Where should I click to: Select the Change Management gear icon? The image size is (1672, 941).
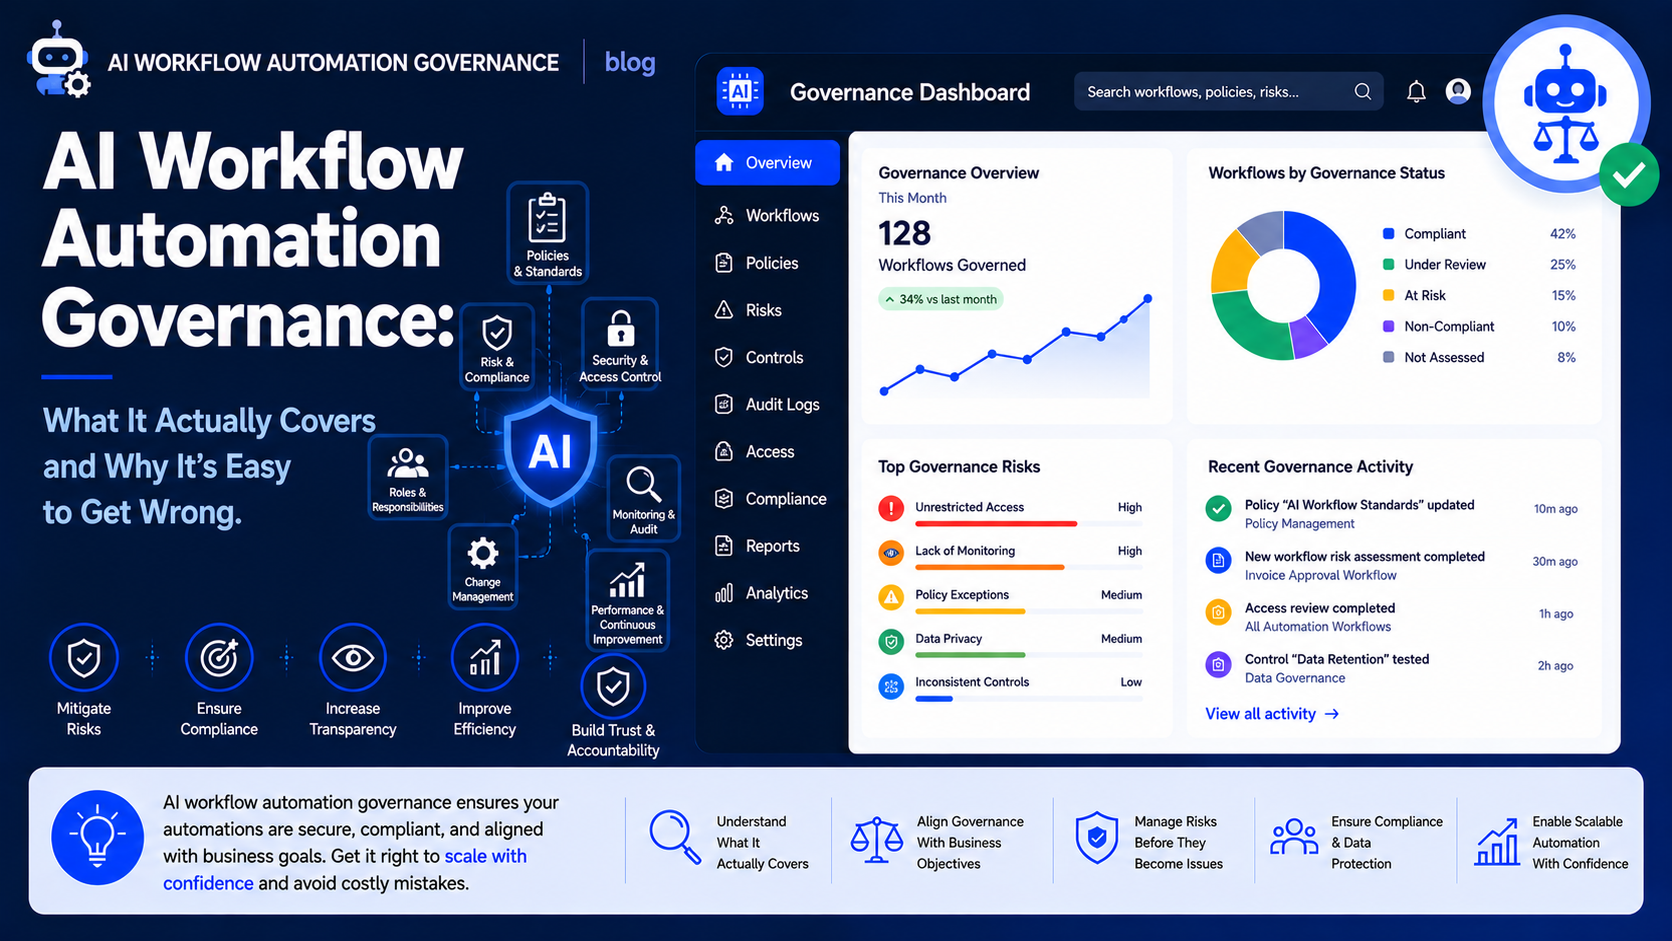pos(482,553)
